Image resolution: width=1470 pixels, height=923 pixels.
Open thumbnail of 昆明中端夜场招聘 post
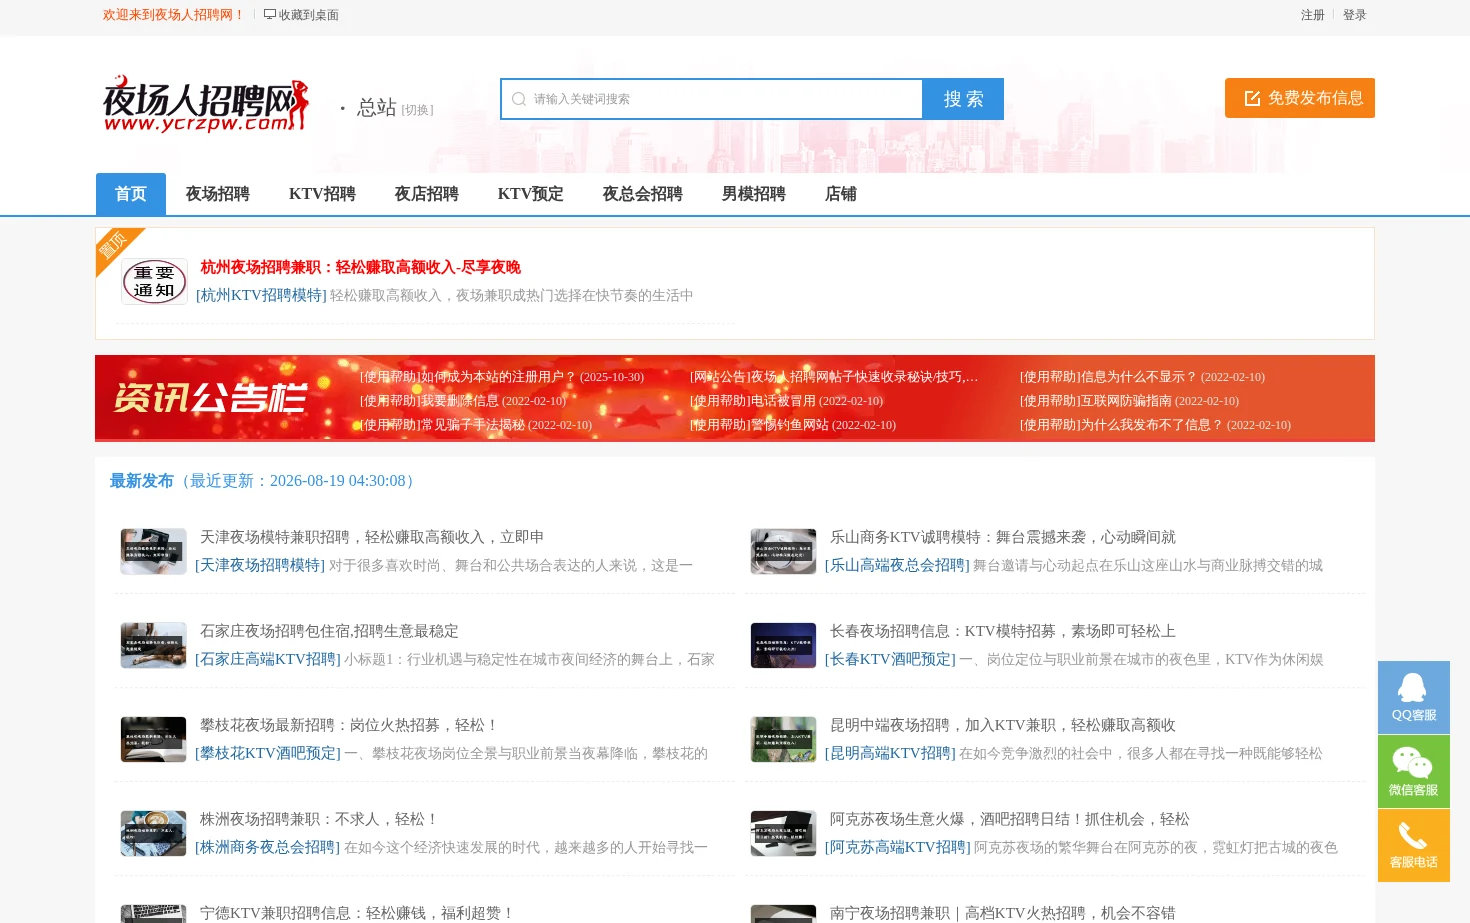pyautogui.click(x=783, y=739)
